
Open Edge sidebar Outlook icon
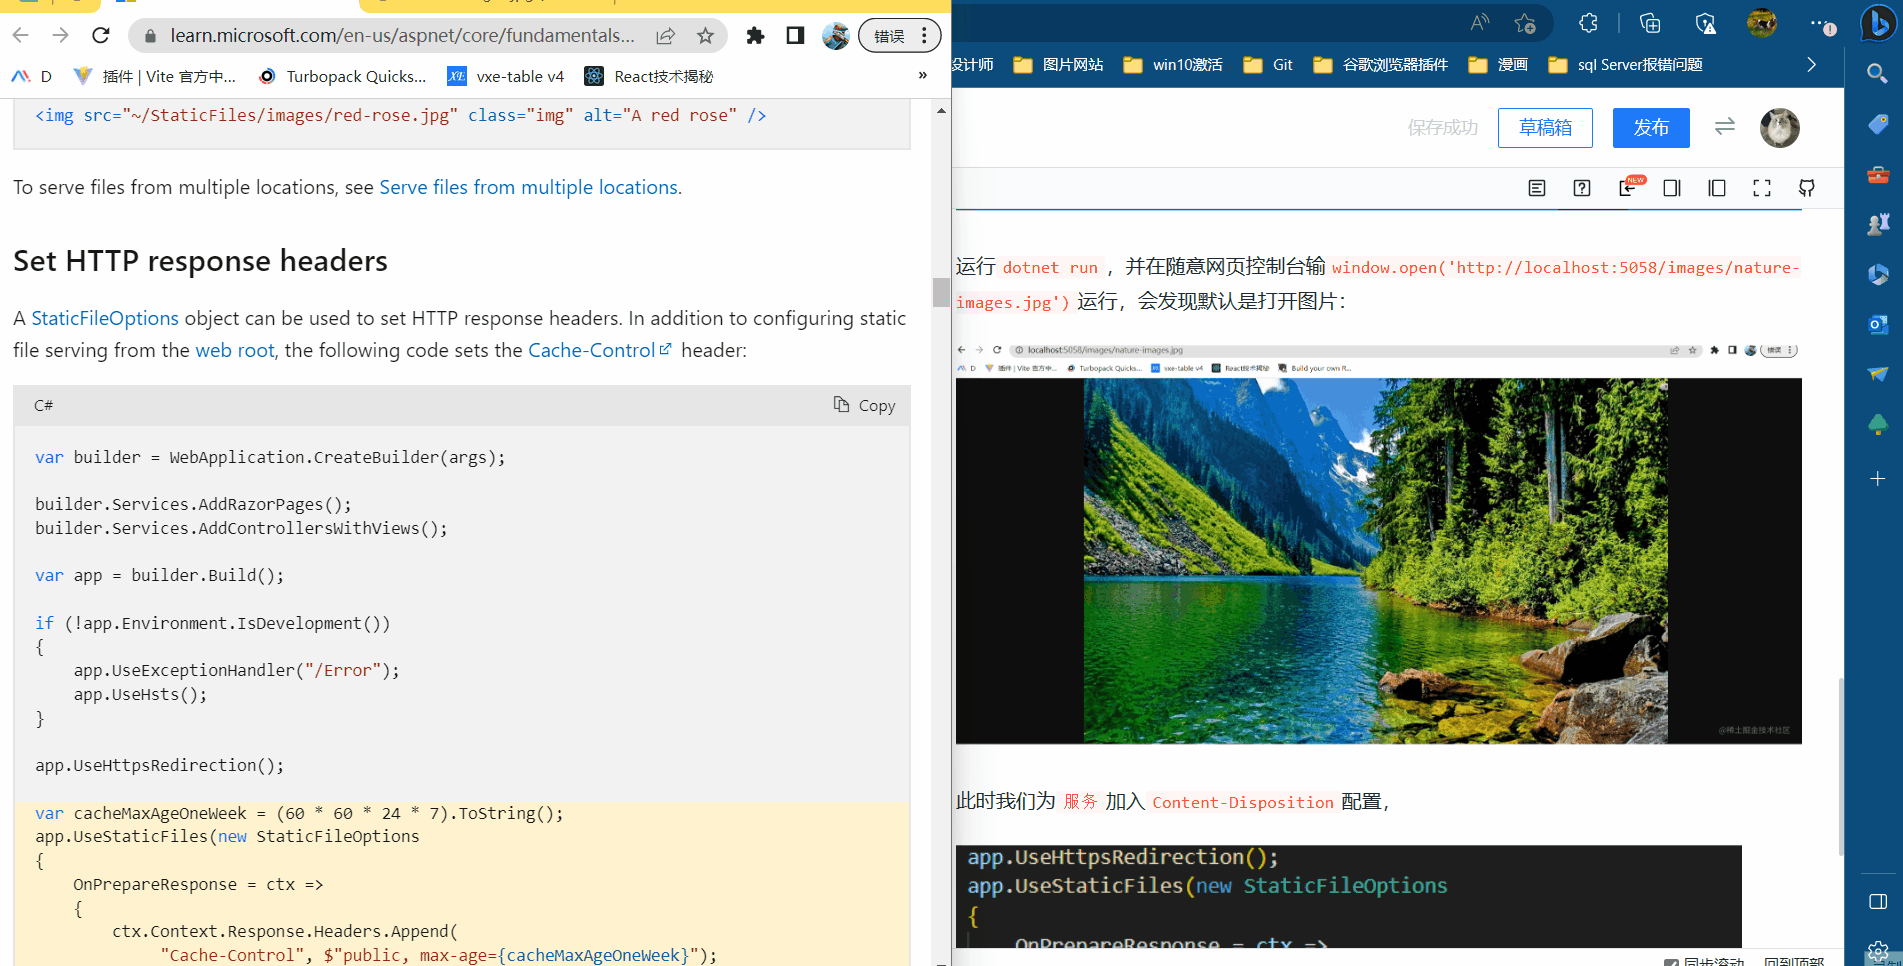click(1878, 324)
